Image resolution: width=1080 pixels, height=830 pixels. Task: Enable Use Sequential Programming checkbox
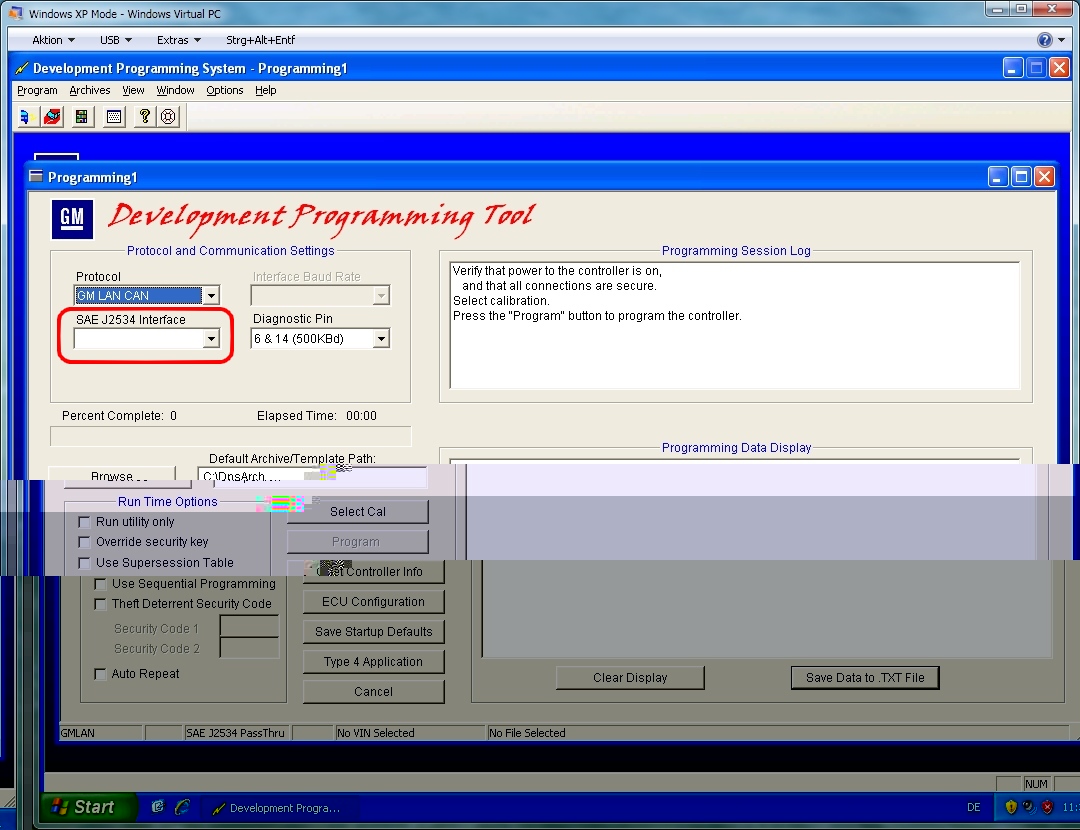tap(100, 584)
